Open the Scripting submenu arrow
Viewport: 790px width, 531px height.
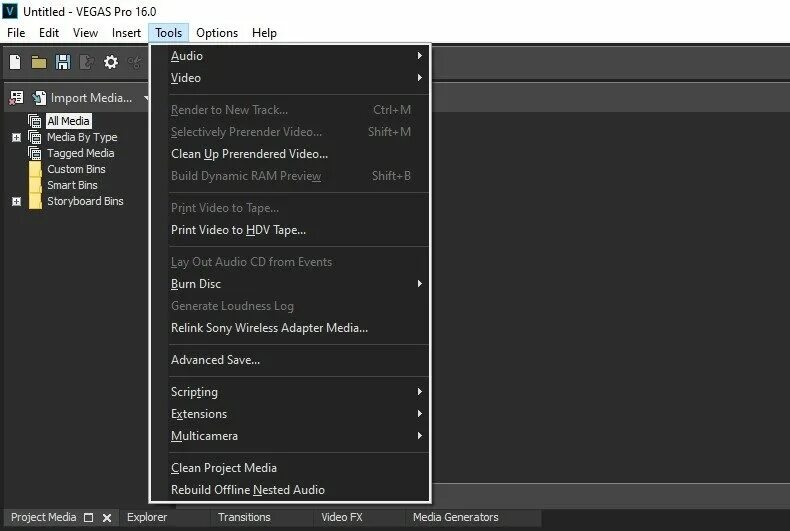pos(419,391)
